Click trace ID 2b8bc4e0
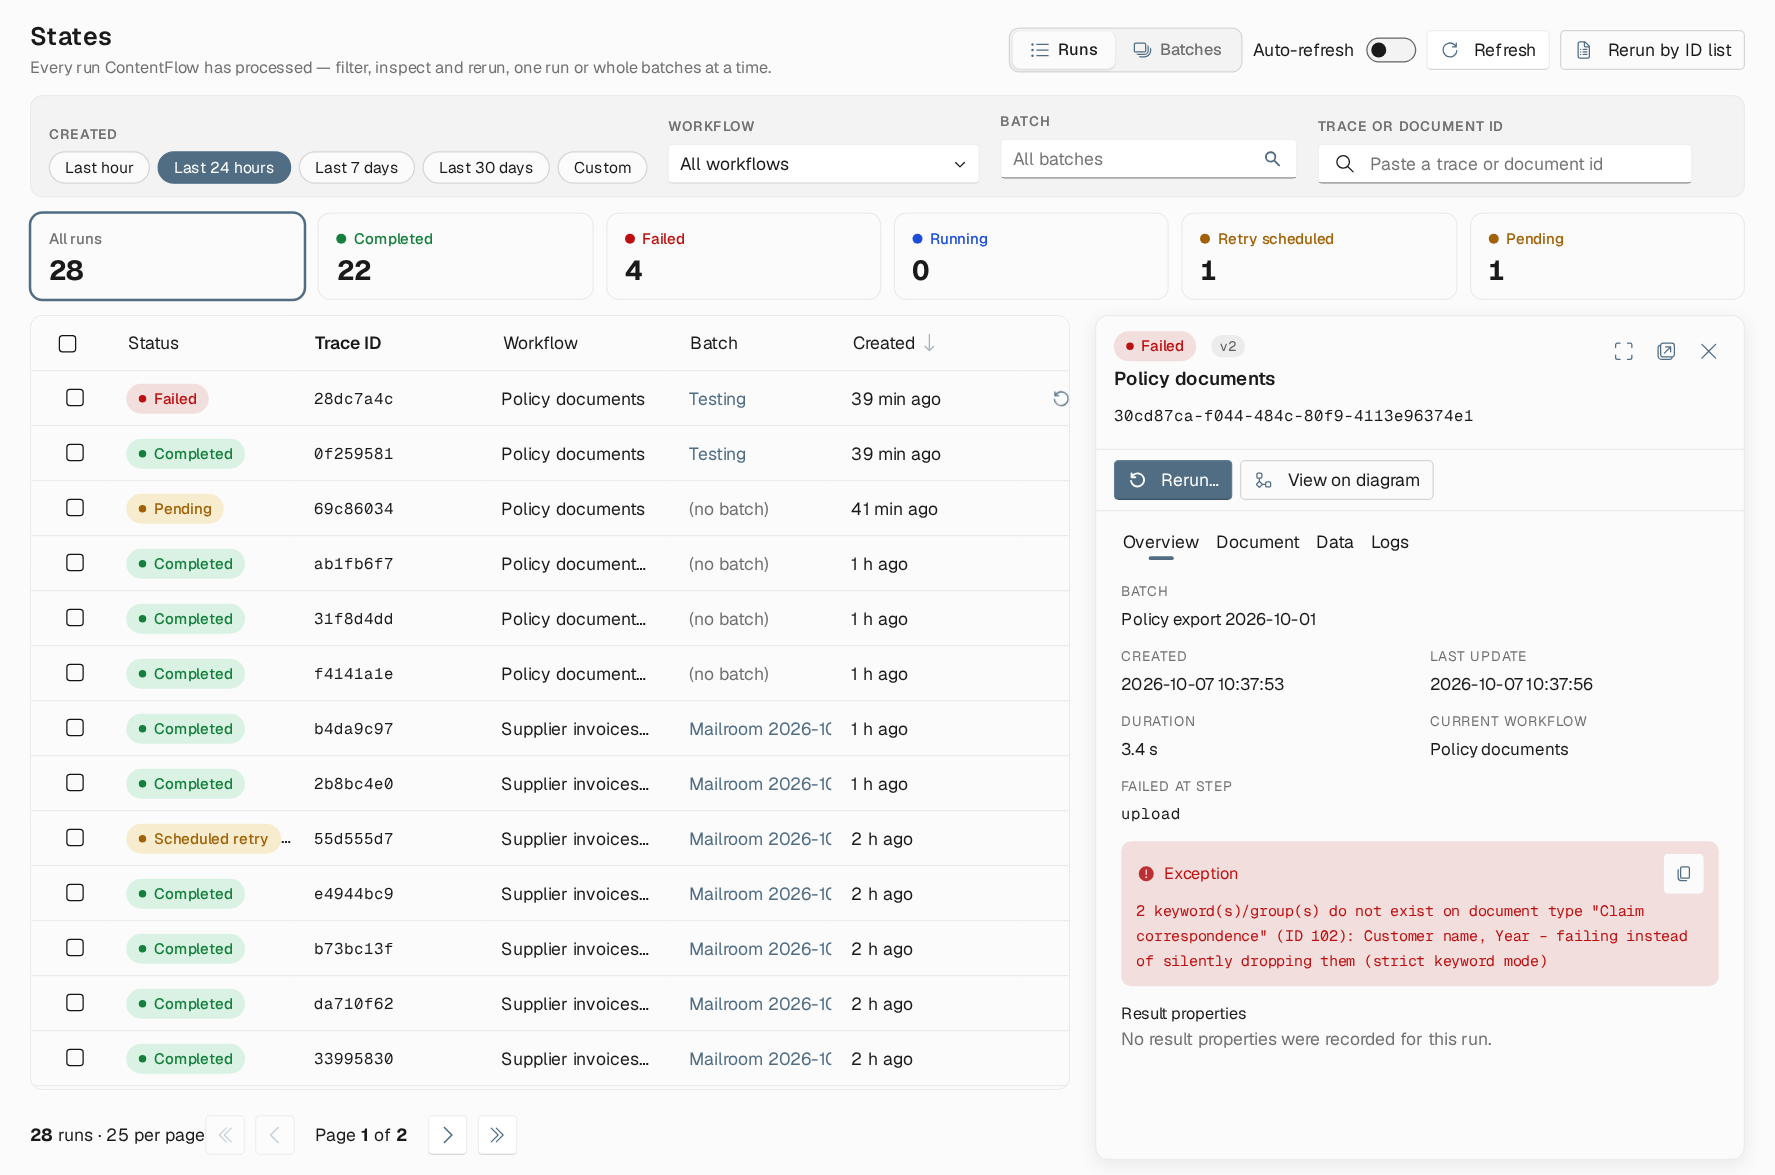 pyautogui.click(x=353, y=784)
